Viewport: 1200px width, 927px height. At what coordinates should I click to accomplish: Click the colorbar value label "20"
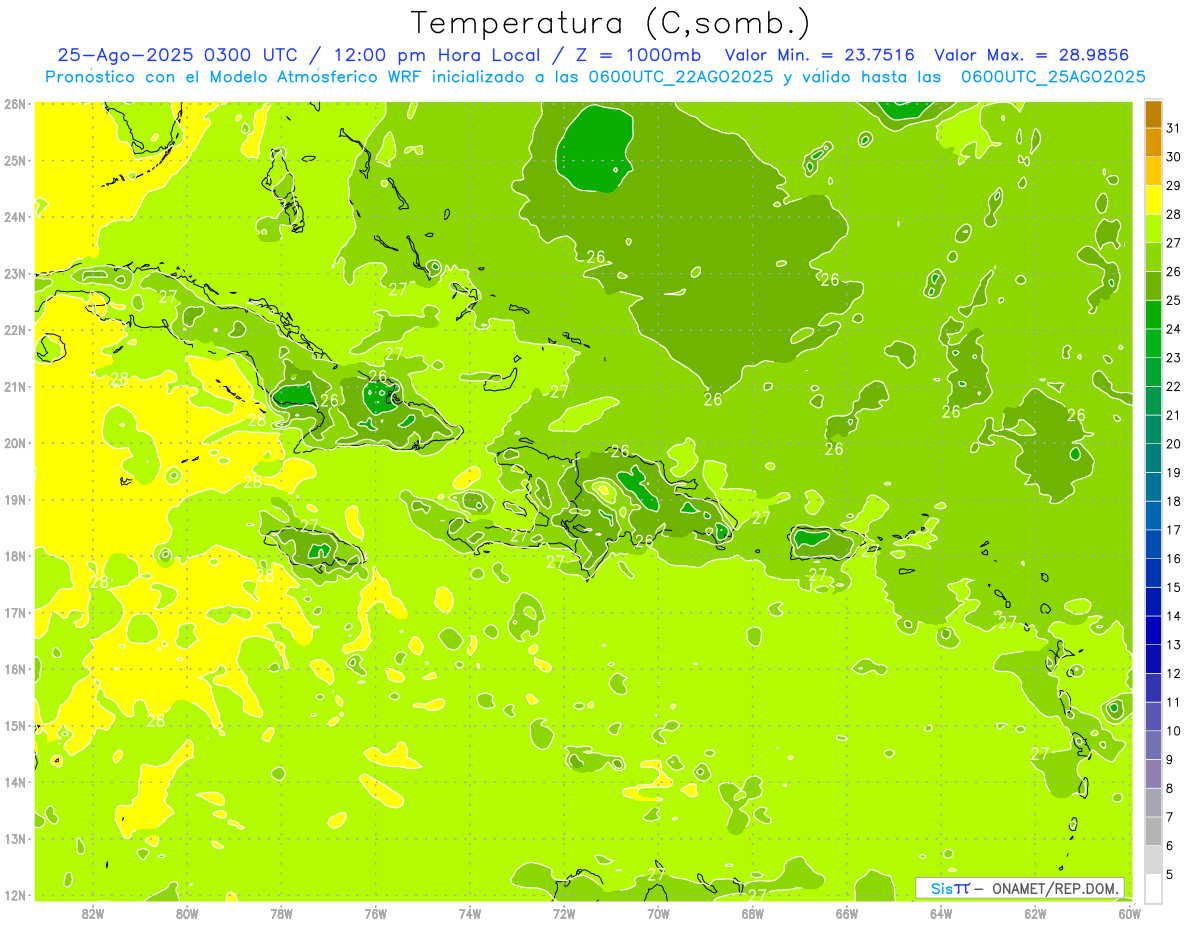1174,444
